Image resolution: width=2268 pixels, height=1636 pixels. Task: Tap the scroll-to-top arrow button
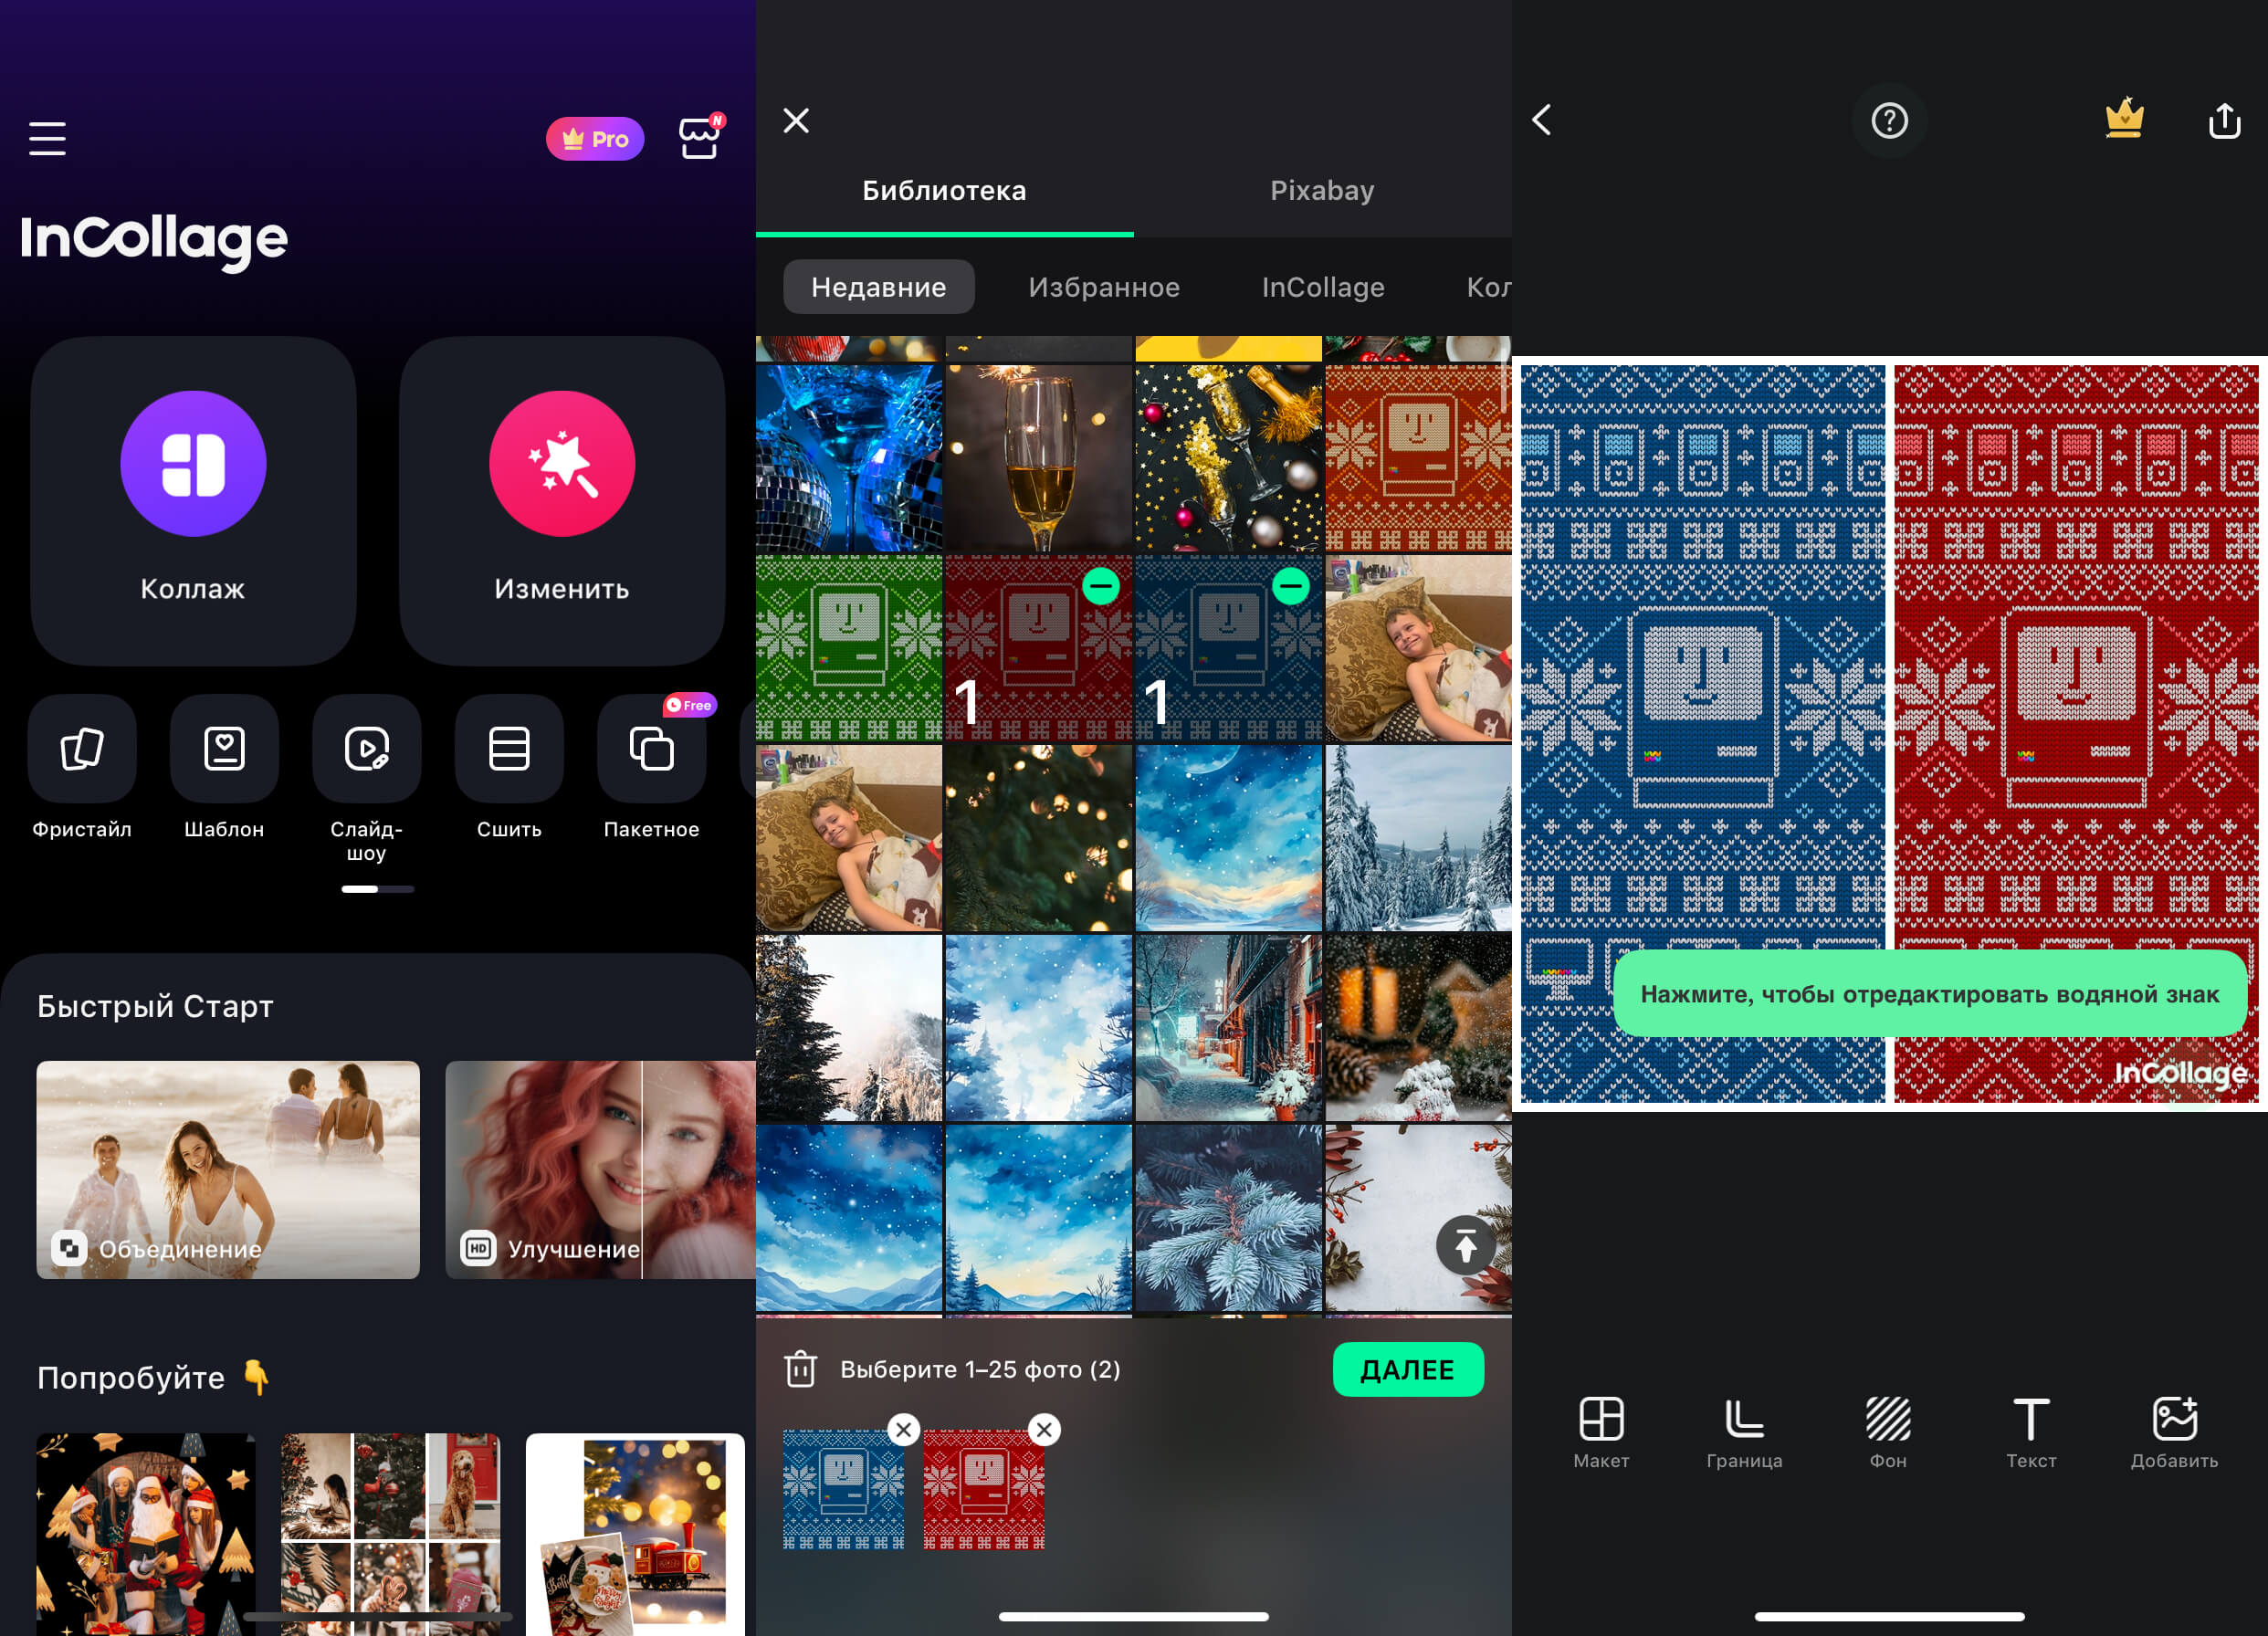tap(1465, 1245)
